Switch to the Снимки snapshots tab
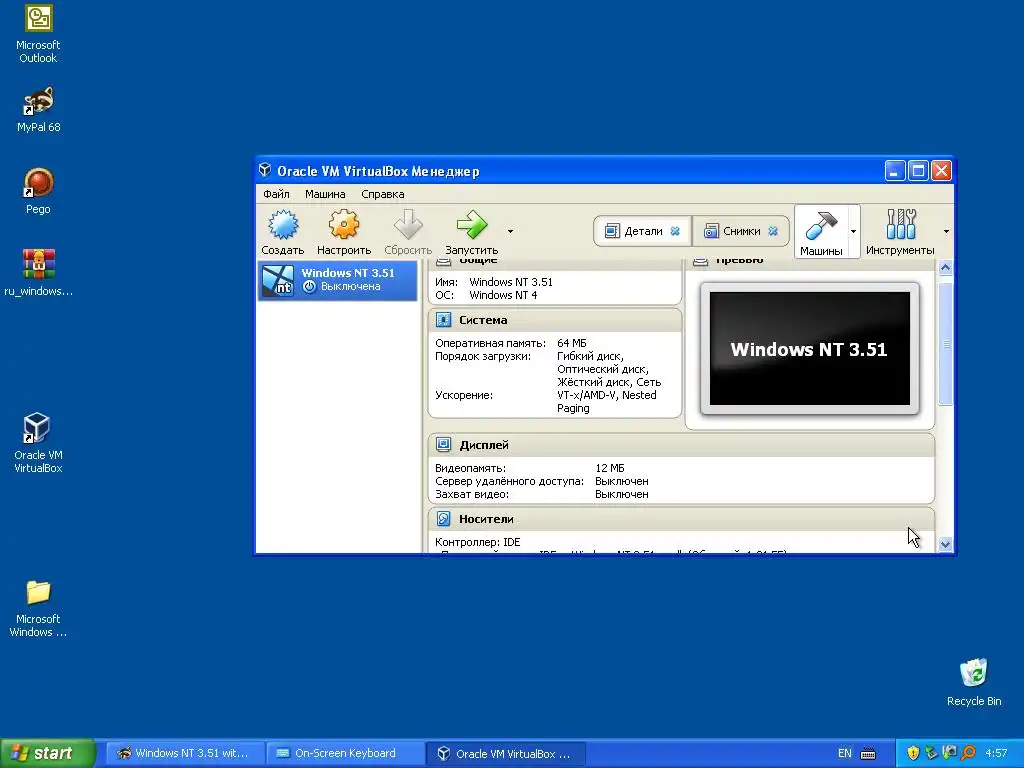1024x768 pixels. pos(741,231)
